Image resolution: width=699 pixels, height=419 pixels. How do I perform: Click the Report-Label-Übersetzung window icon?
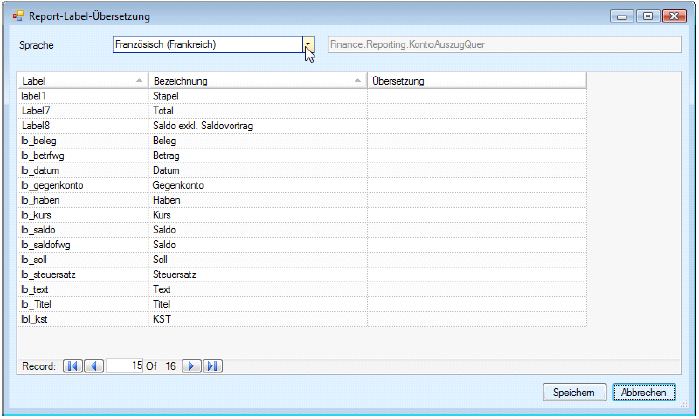pyautogui.click(x=18, y=16)
